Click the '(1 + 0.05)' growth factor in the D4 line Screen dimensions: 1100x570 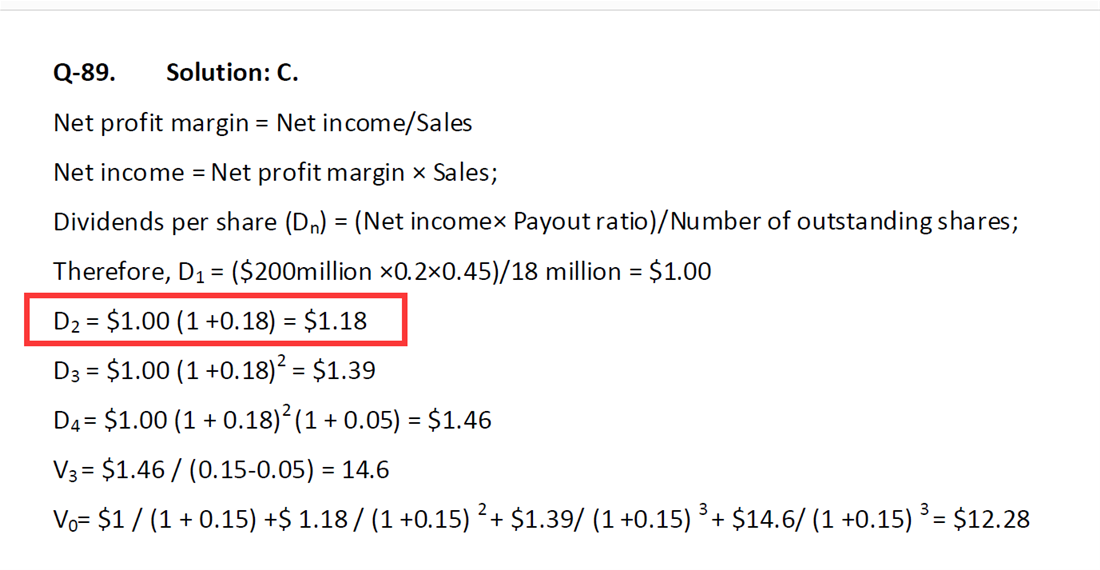[x=348, y=420]
